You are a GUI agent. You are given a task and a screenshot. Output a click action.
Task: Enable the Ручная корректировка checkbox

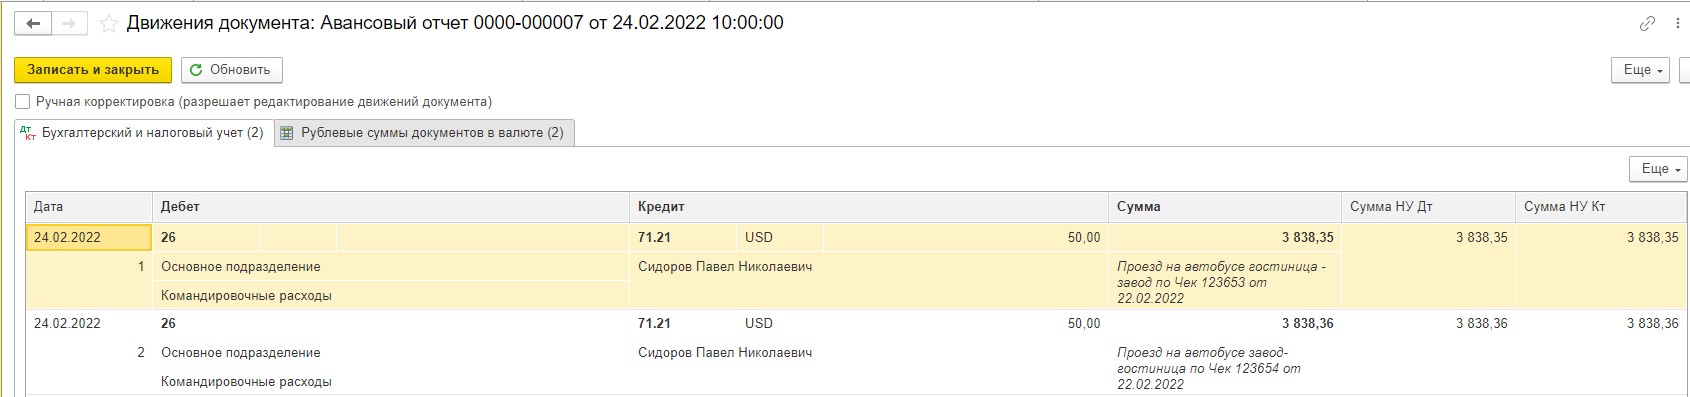coord(23,102)
